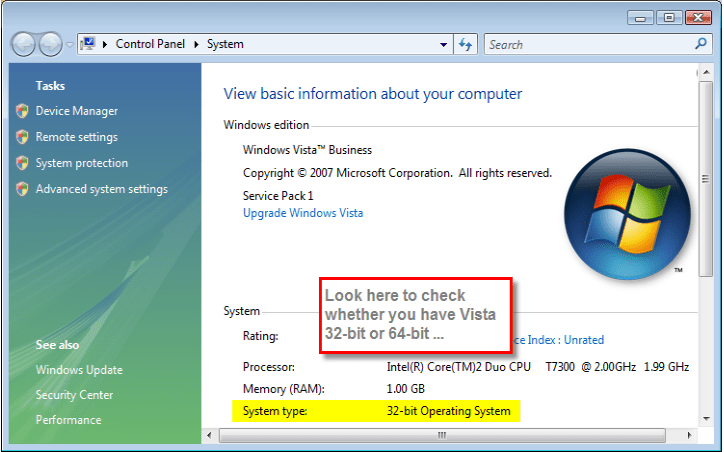Click the 'Windows edition' section heading
Viewport: 724px width, 452px height.
click(x=266, y=125)
